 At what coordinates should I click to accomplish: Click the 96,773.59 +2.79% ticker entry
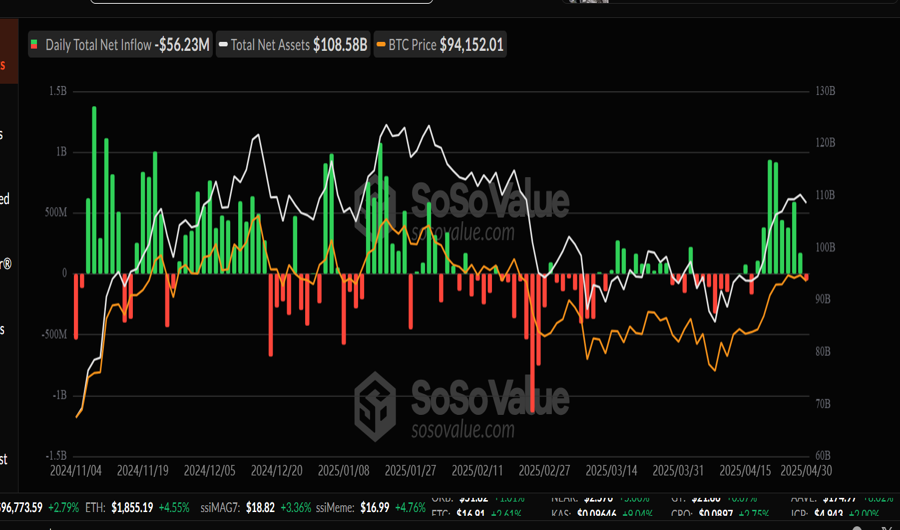[40, 508]
